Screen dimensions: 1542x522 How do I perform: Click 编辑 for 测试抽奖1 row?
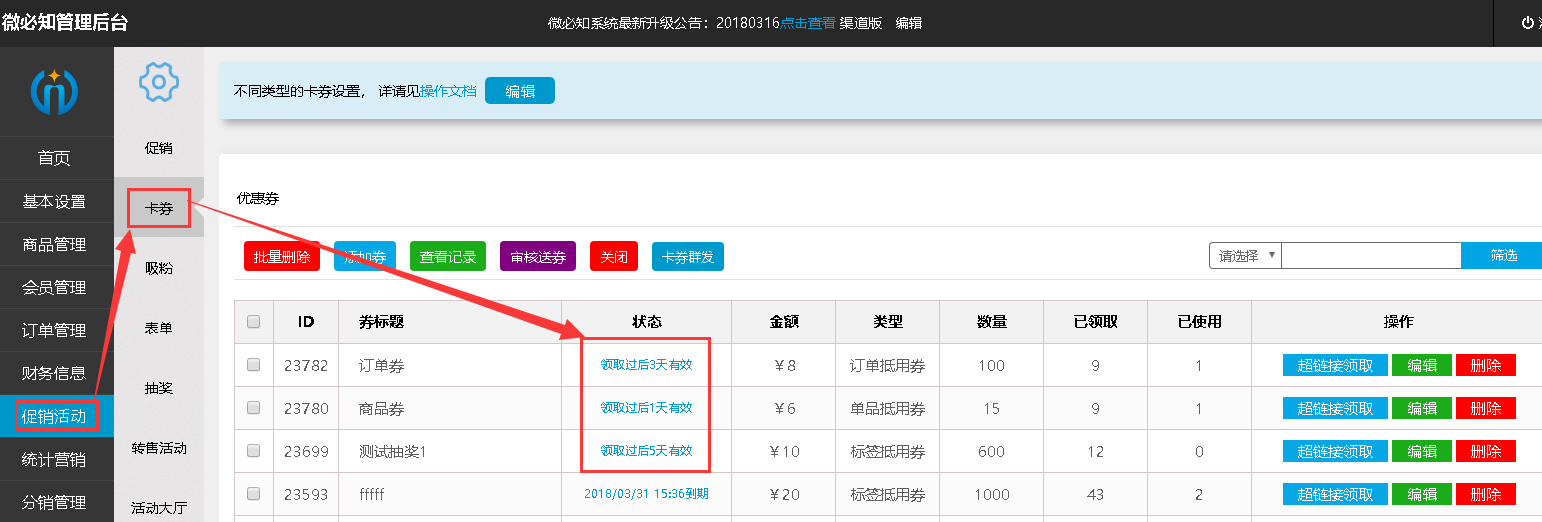1422,451
